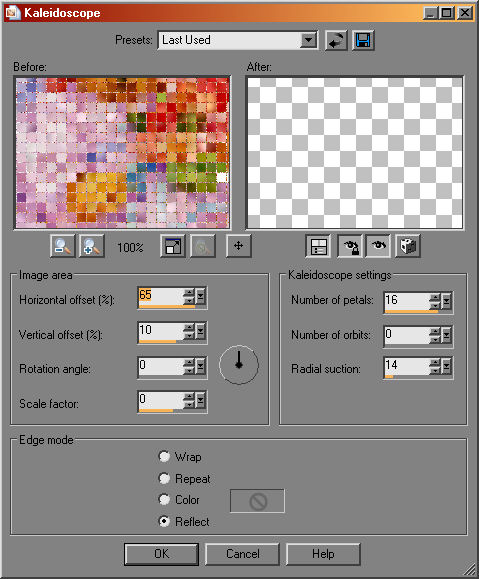Select the Color edge mode
Image resolution: width=479 pixels, height=579 pixels.
click(164, 500)
